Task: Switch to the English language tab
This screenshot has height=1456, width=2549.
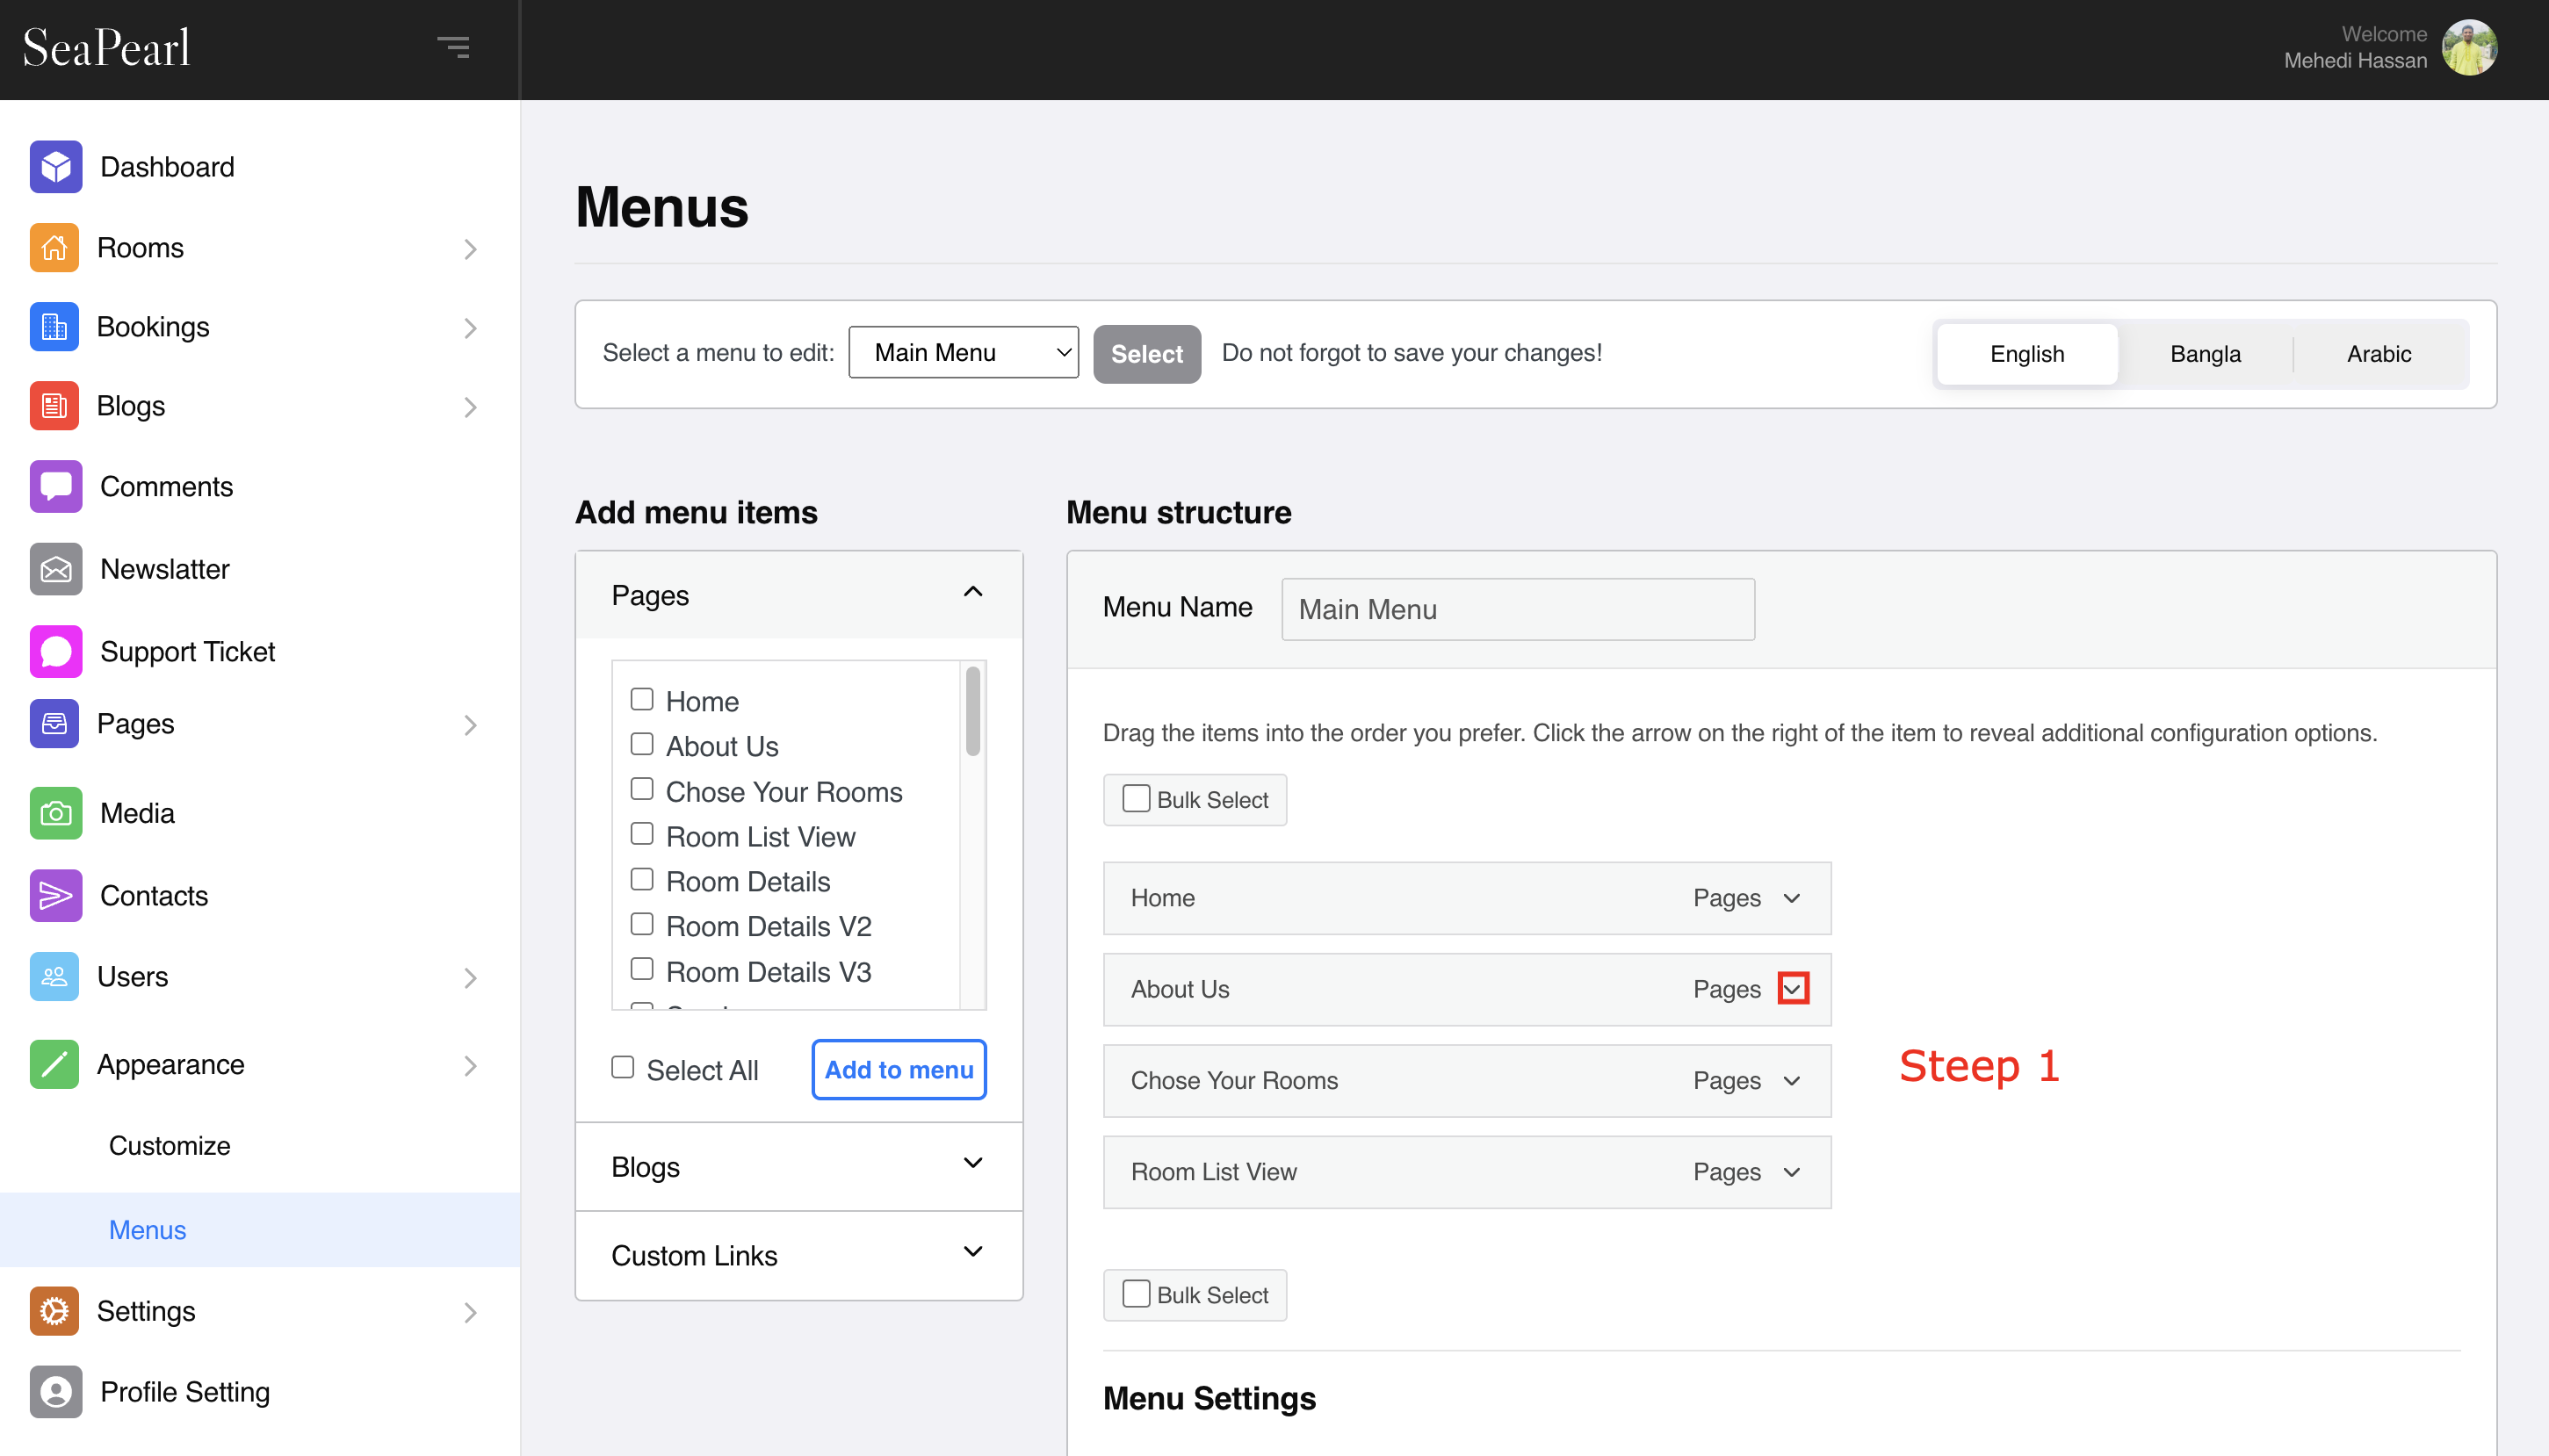Action: click(x=2027, y=354)
